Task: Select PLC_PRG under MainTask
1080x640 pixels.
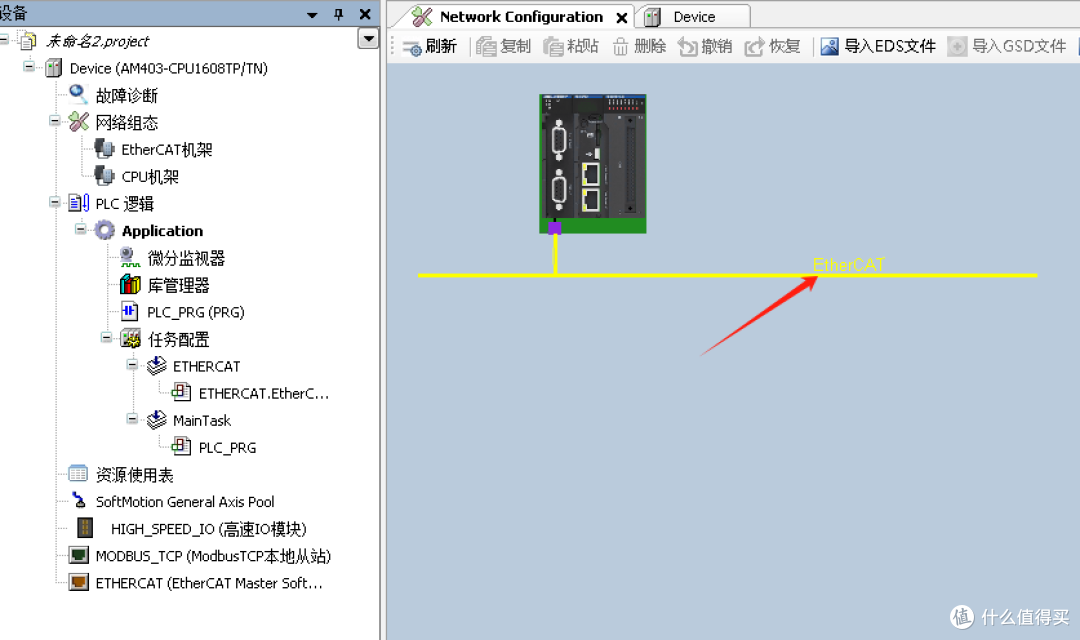Action: click(x=227, y=447)
